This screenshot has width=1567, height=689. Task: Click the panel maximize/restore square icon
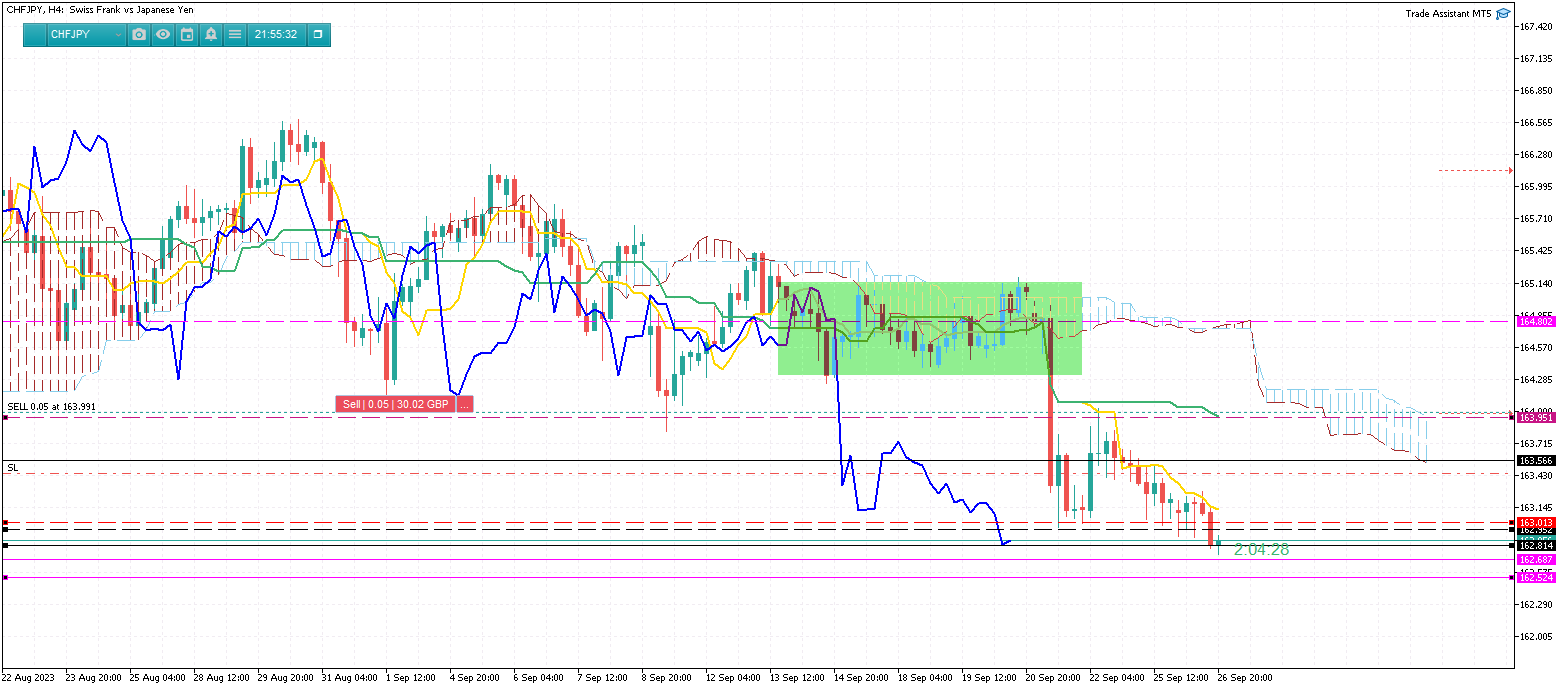point(318,34)
